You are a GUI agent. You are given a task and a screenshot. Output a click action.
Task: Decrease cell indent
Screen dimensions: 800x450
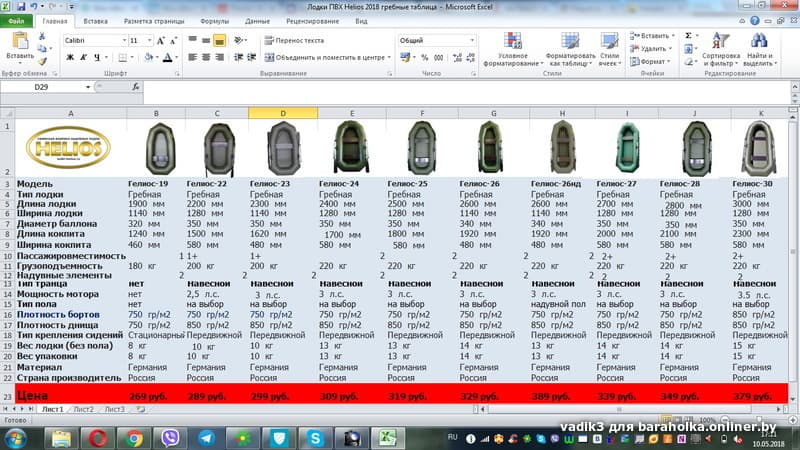[238, 57]
